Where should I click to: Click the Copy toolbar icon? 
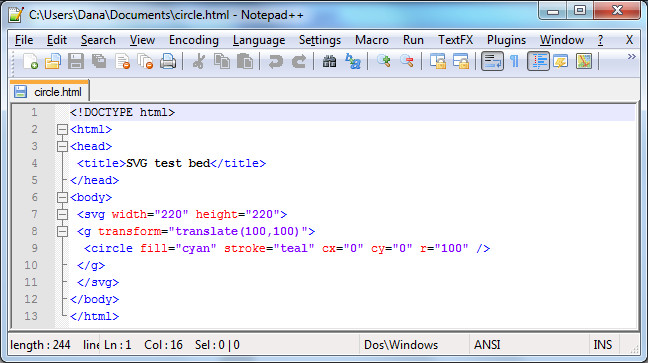pos(222,62)
